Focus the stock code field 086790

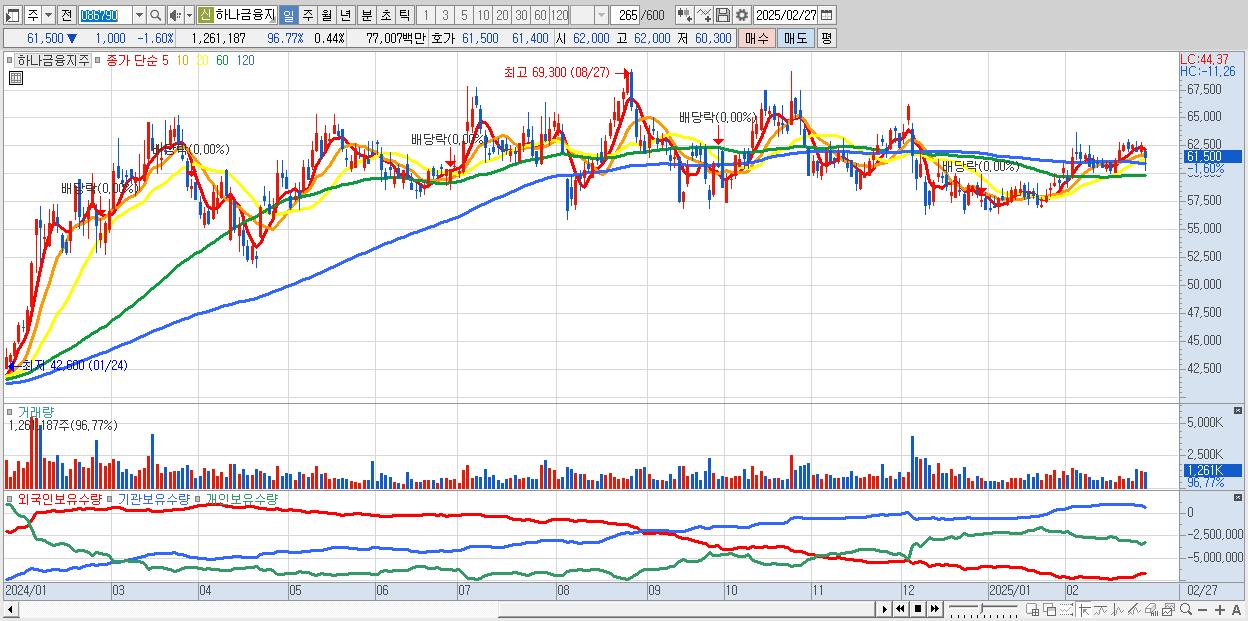pos(104,15)
